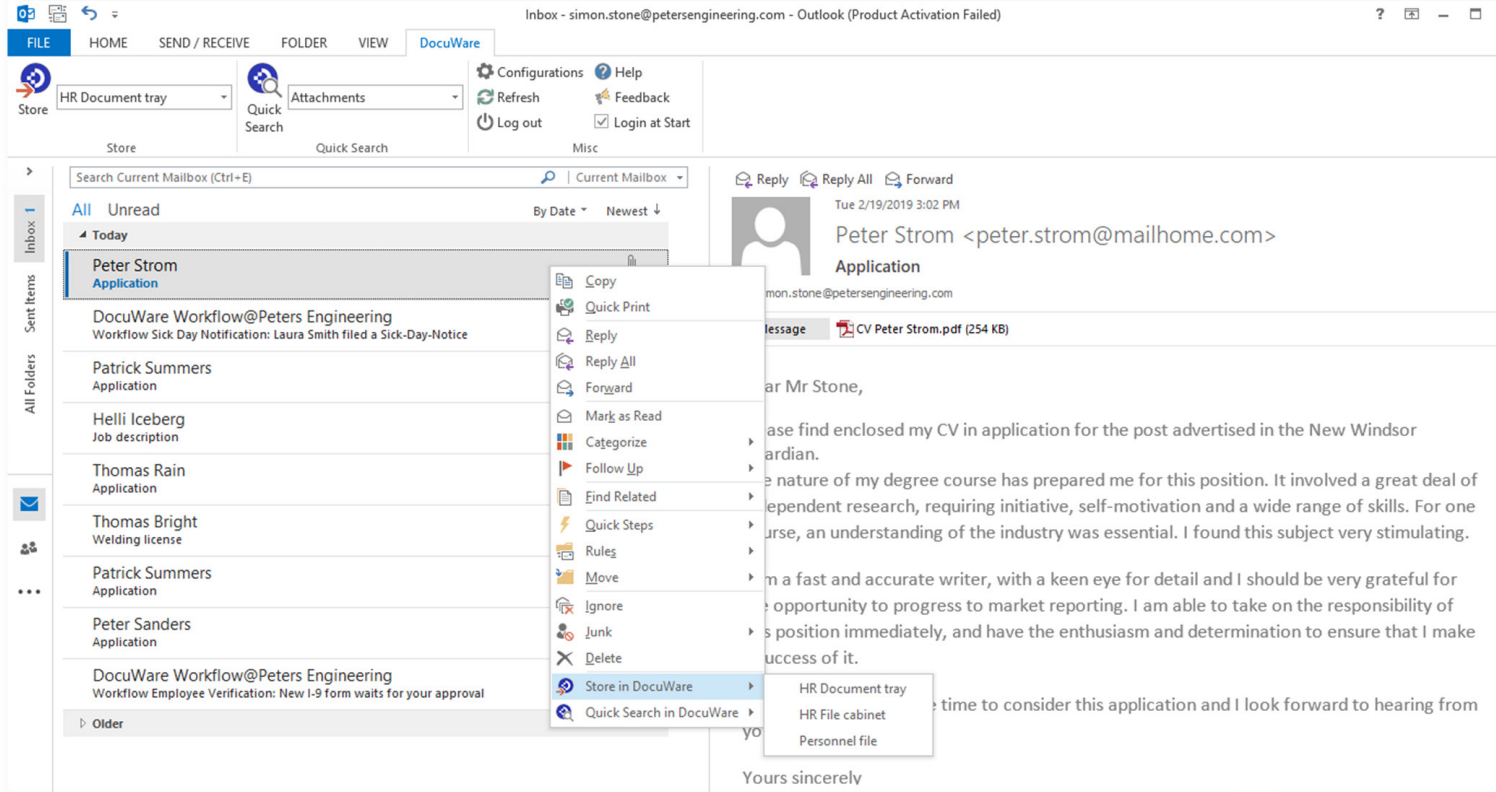
Task: Open Find Related submenu
Action: coord(657,496)
